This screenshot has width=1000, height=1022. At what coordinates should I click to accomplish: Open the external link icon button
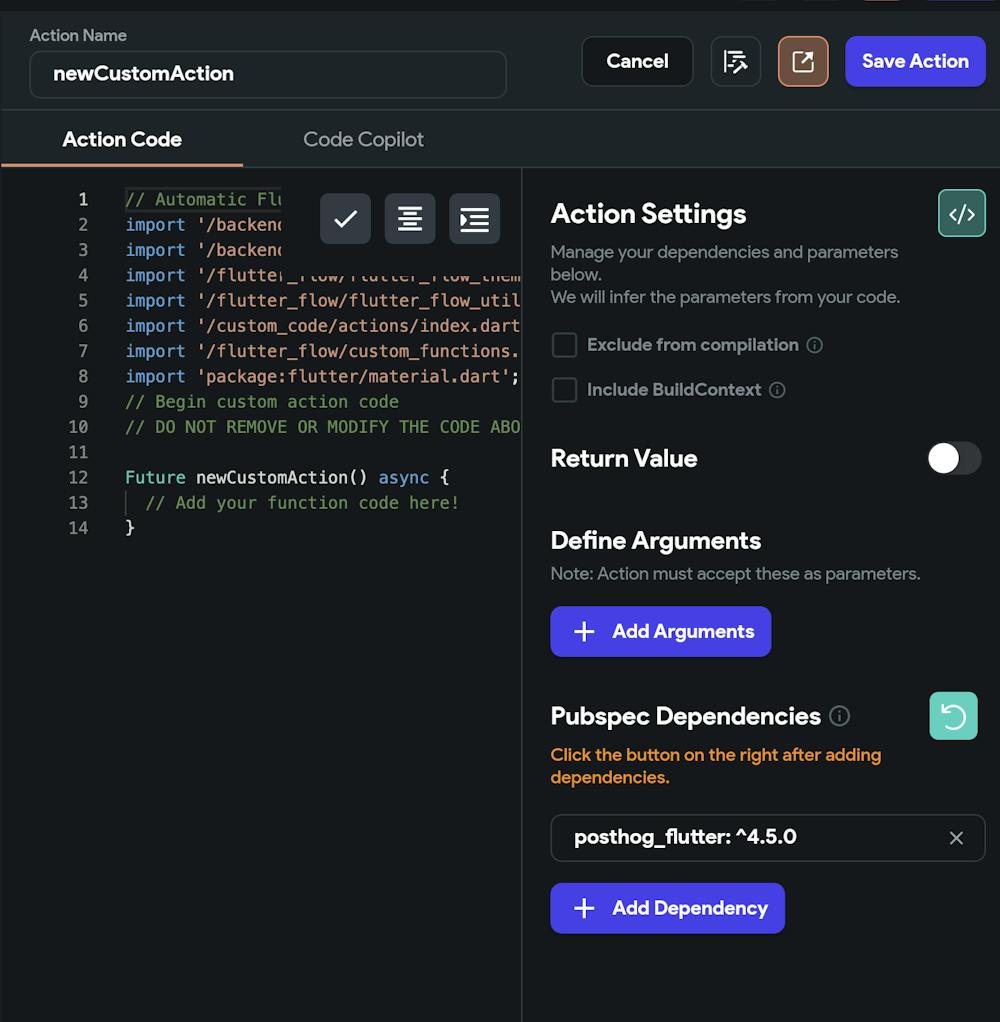point(803,62)
